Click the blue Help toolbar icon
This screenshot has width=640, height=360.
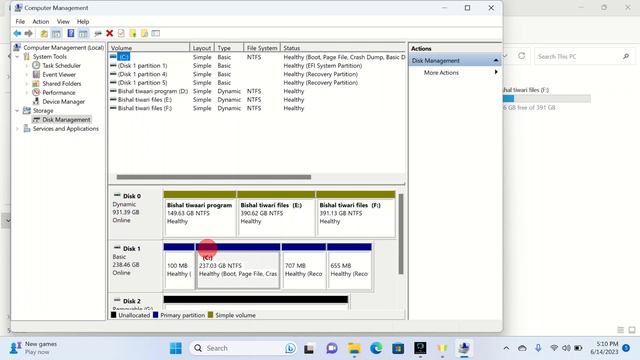point(71,33)
